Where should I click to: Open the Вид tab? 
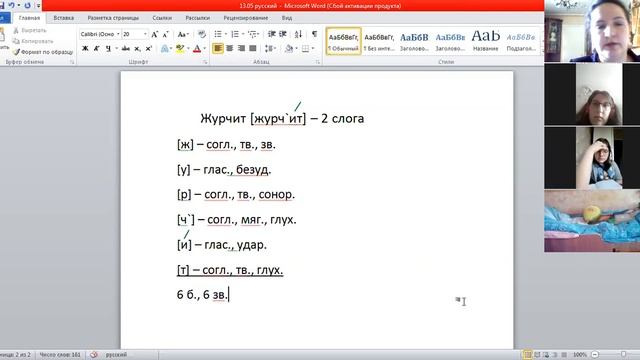point(287,18)
